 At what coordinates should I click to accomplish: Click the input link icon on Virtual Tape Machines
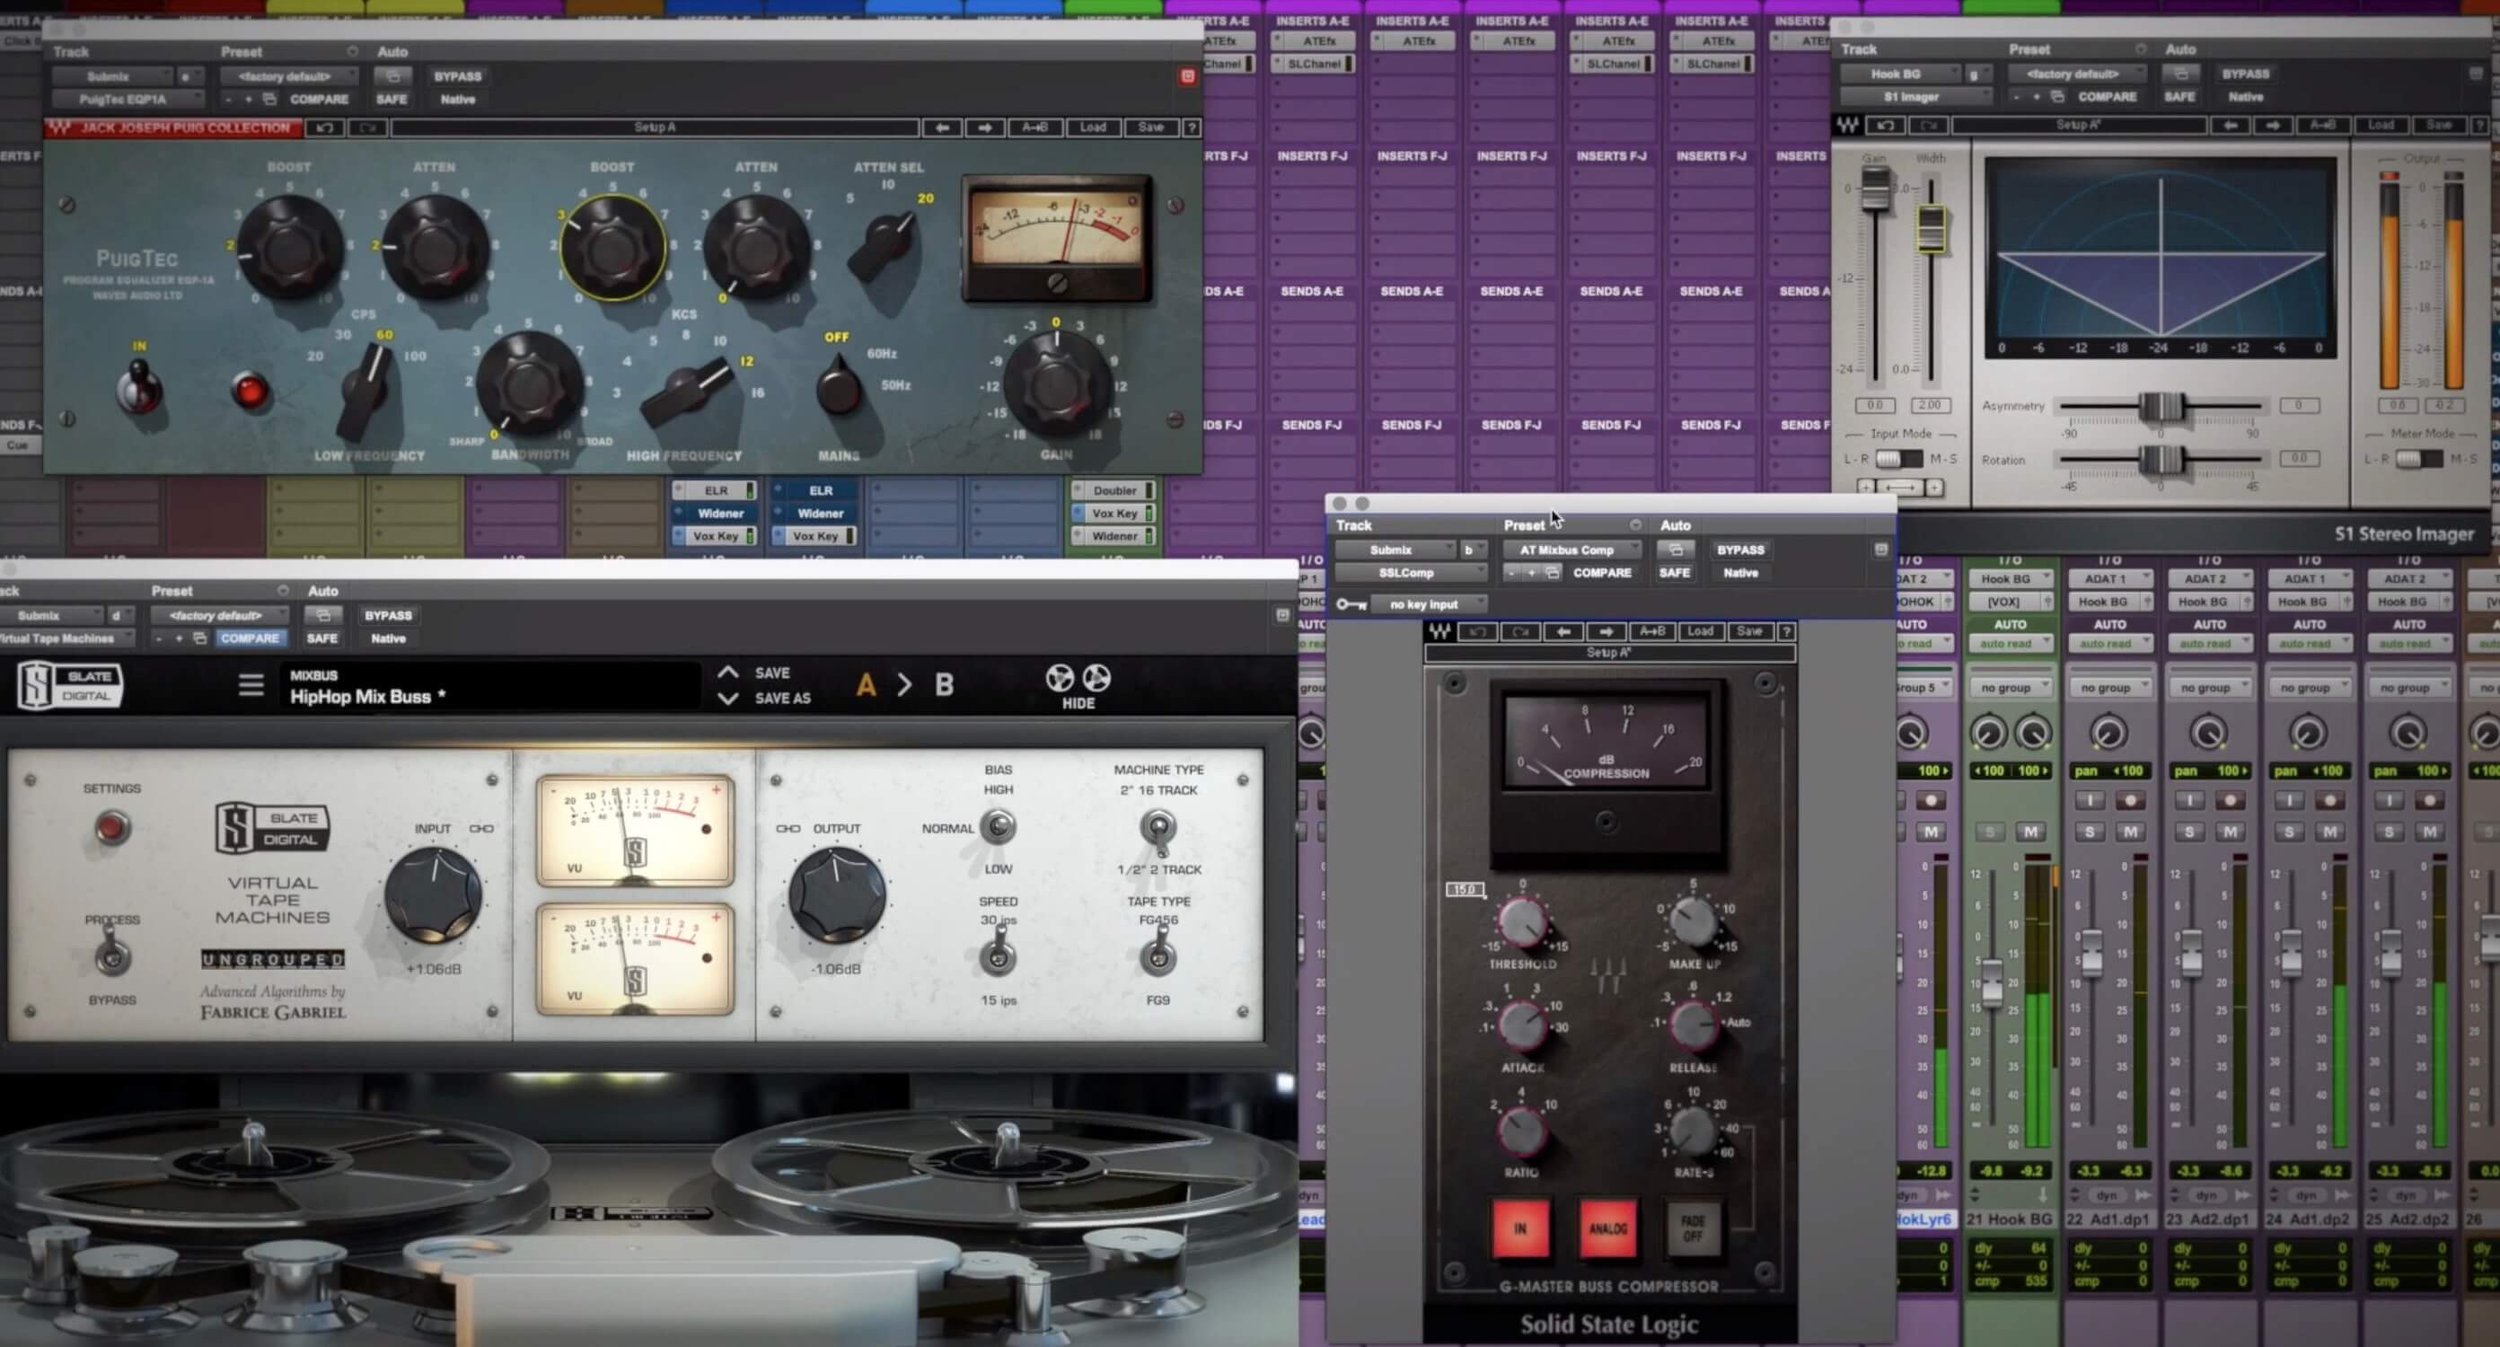481,829
